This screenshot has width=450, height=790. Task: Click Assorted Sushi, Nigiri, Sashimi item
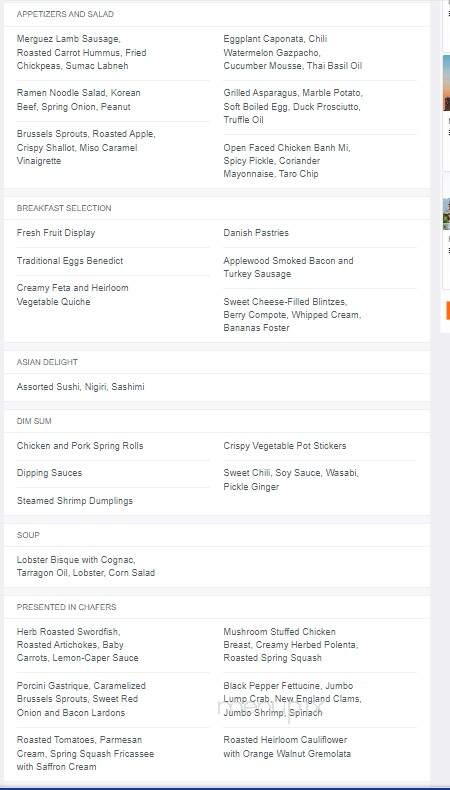click(x=81, y=387)
